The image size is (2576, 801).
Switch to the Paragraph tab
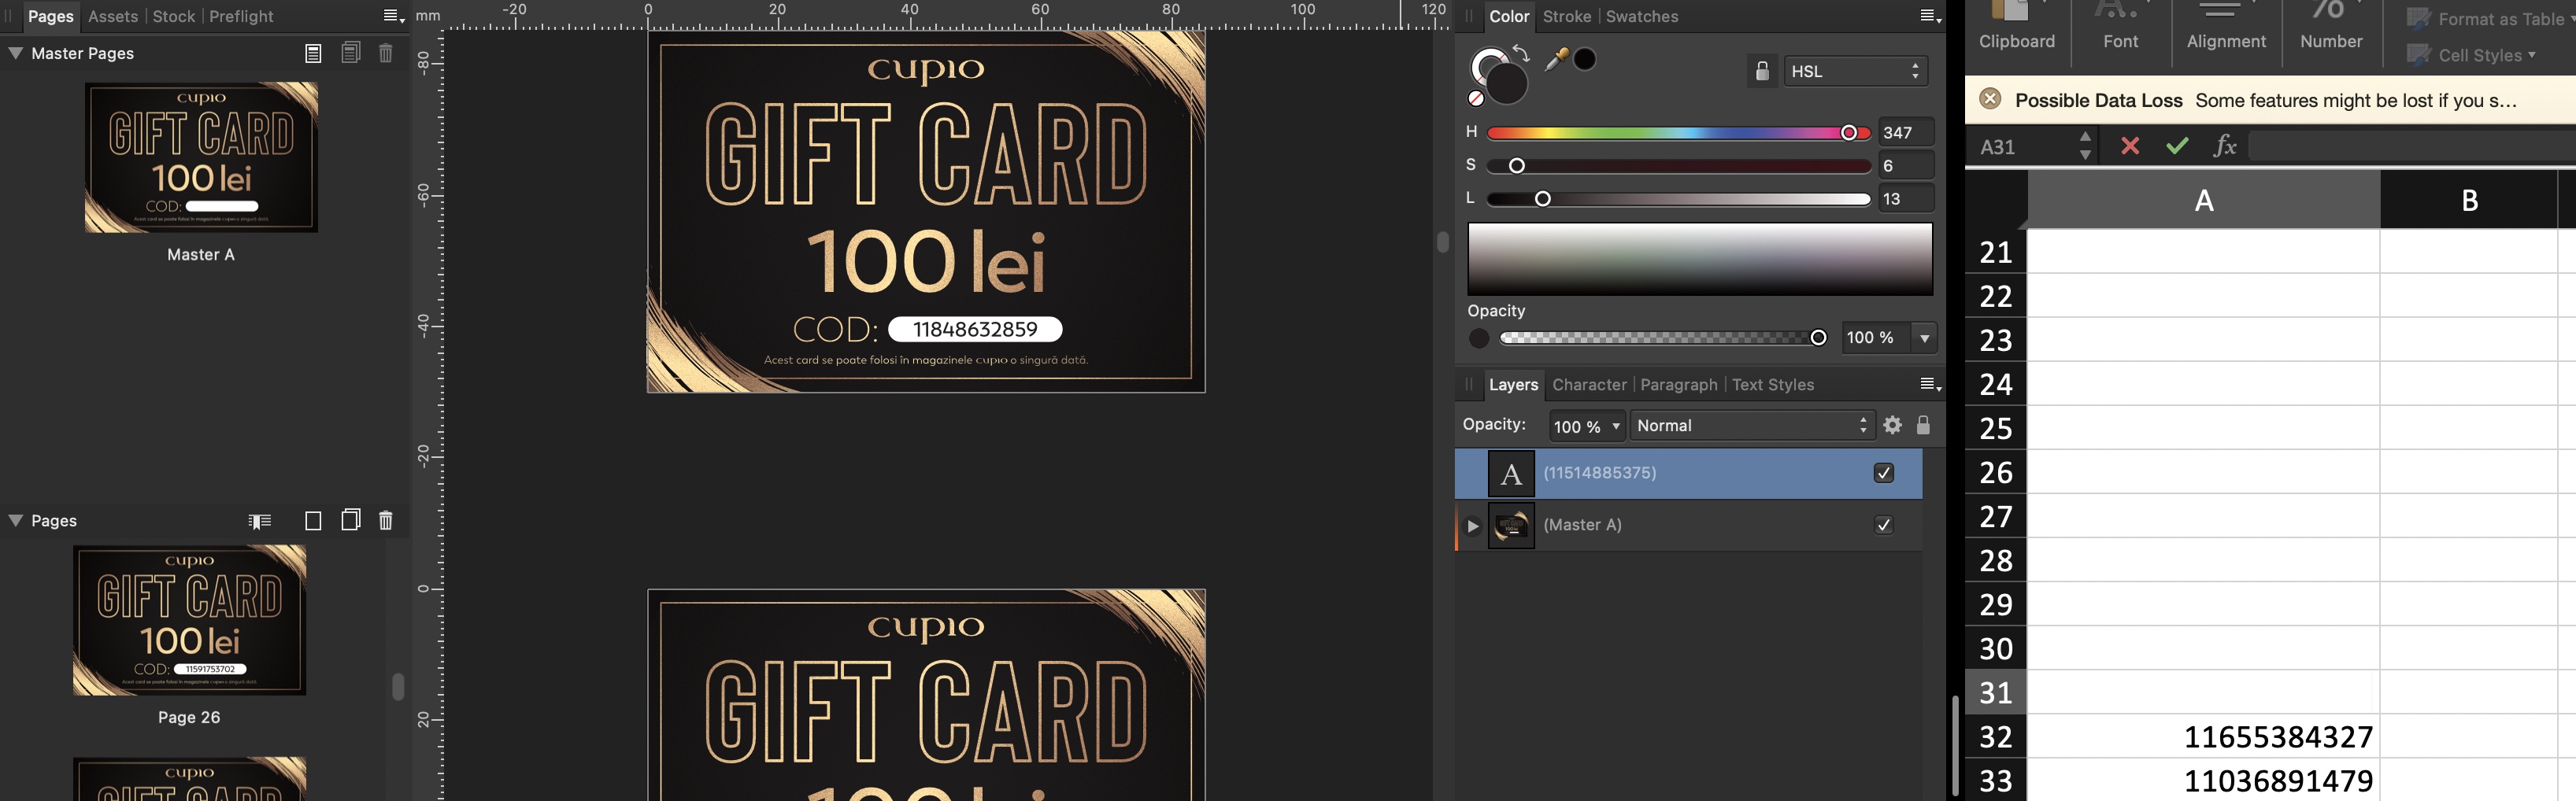point(1678,385)
